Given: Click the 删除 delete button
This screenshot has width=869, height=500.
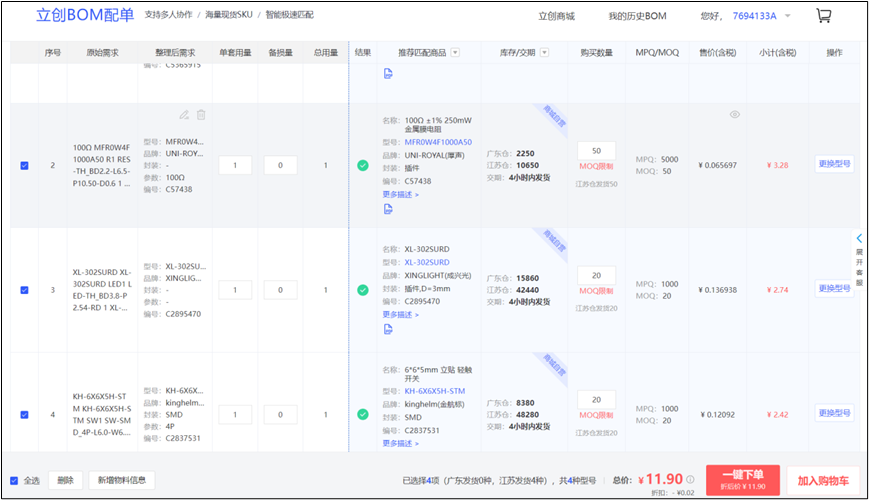Looking at the screenshot, I should 65,480.
